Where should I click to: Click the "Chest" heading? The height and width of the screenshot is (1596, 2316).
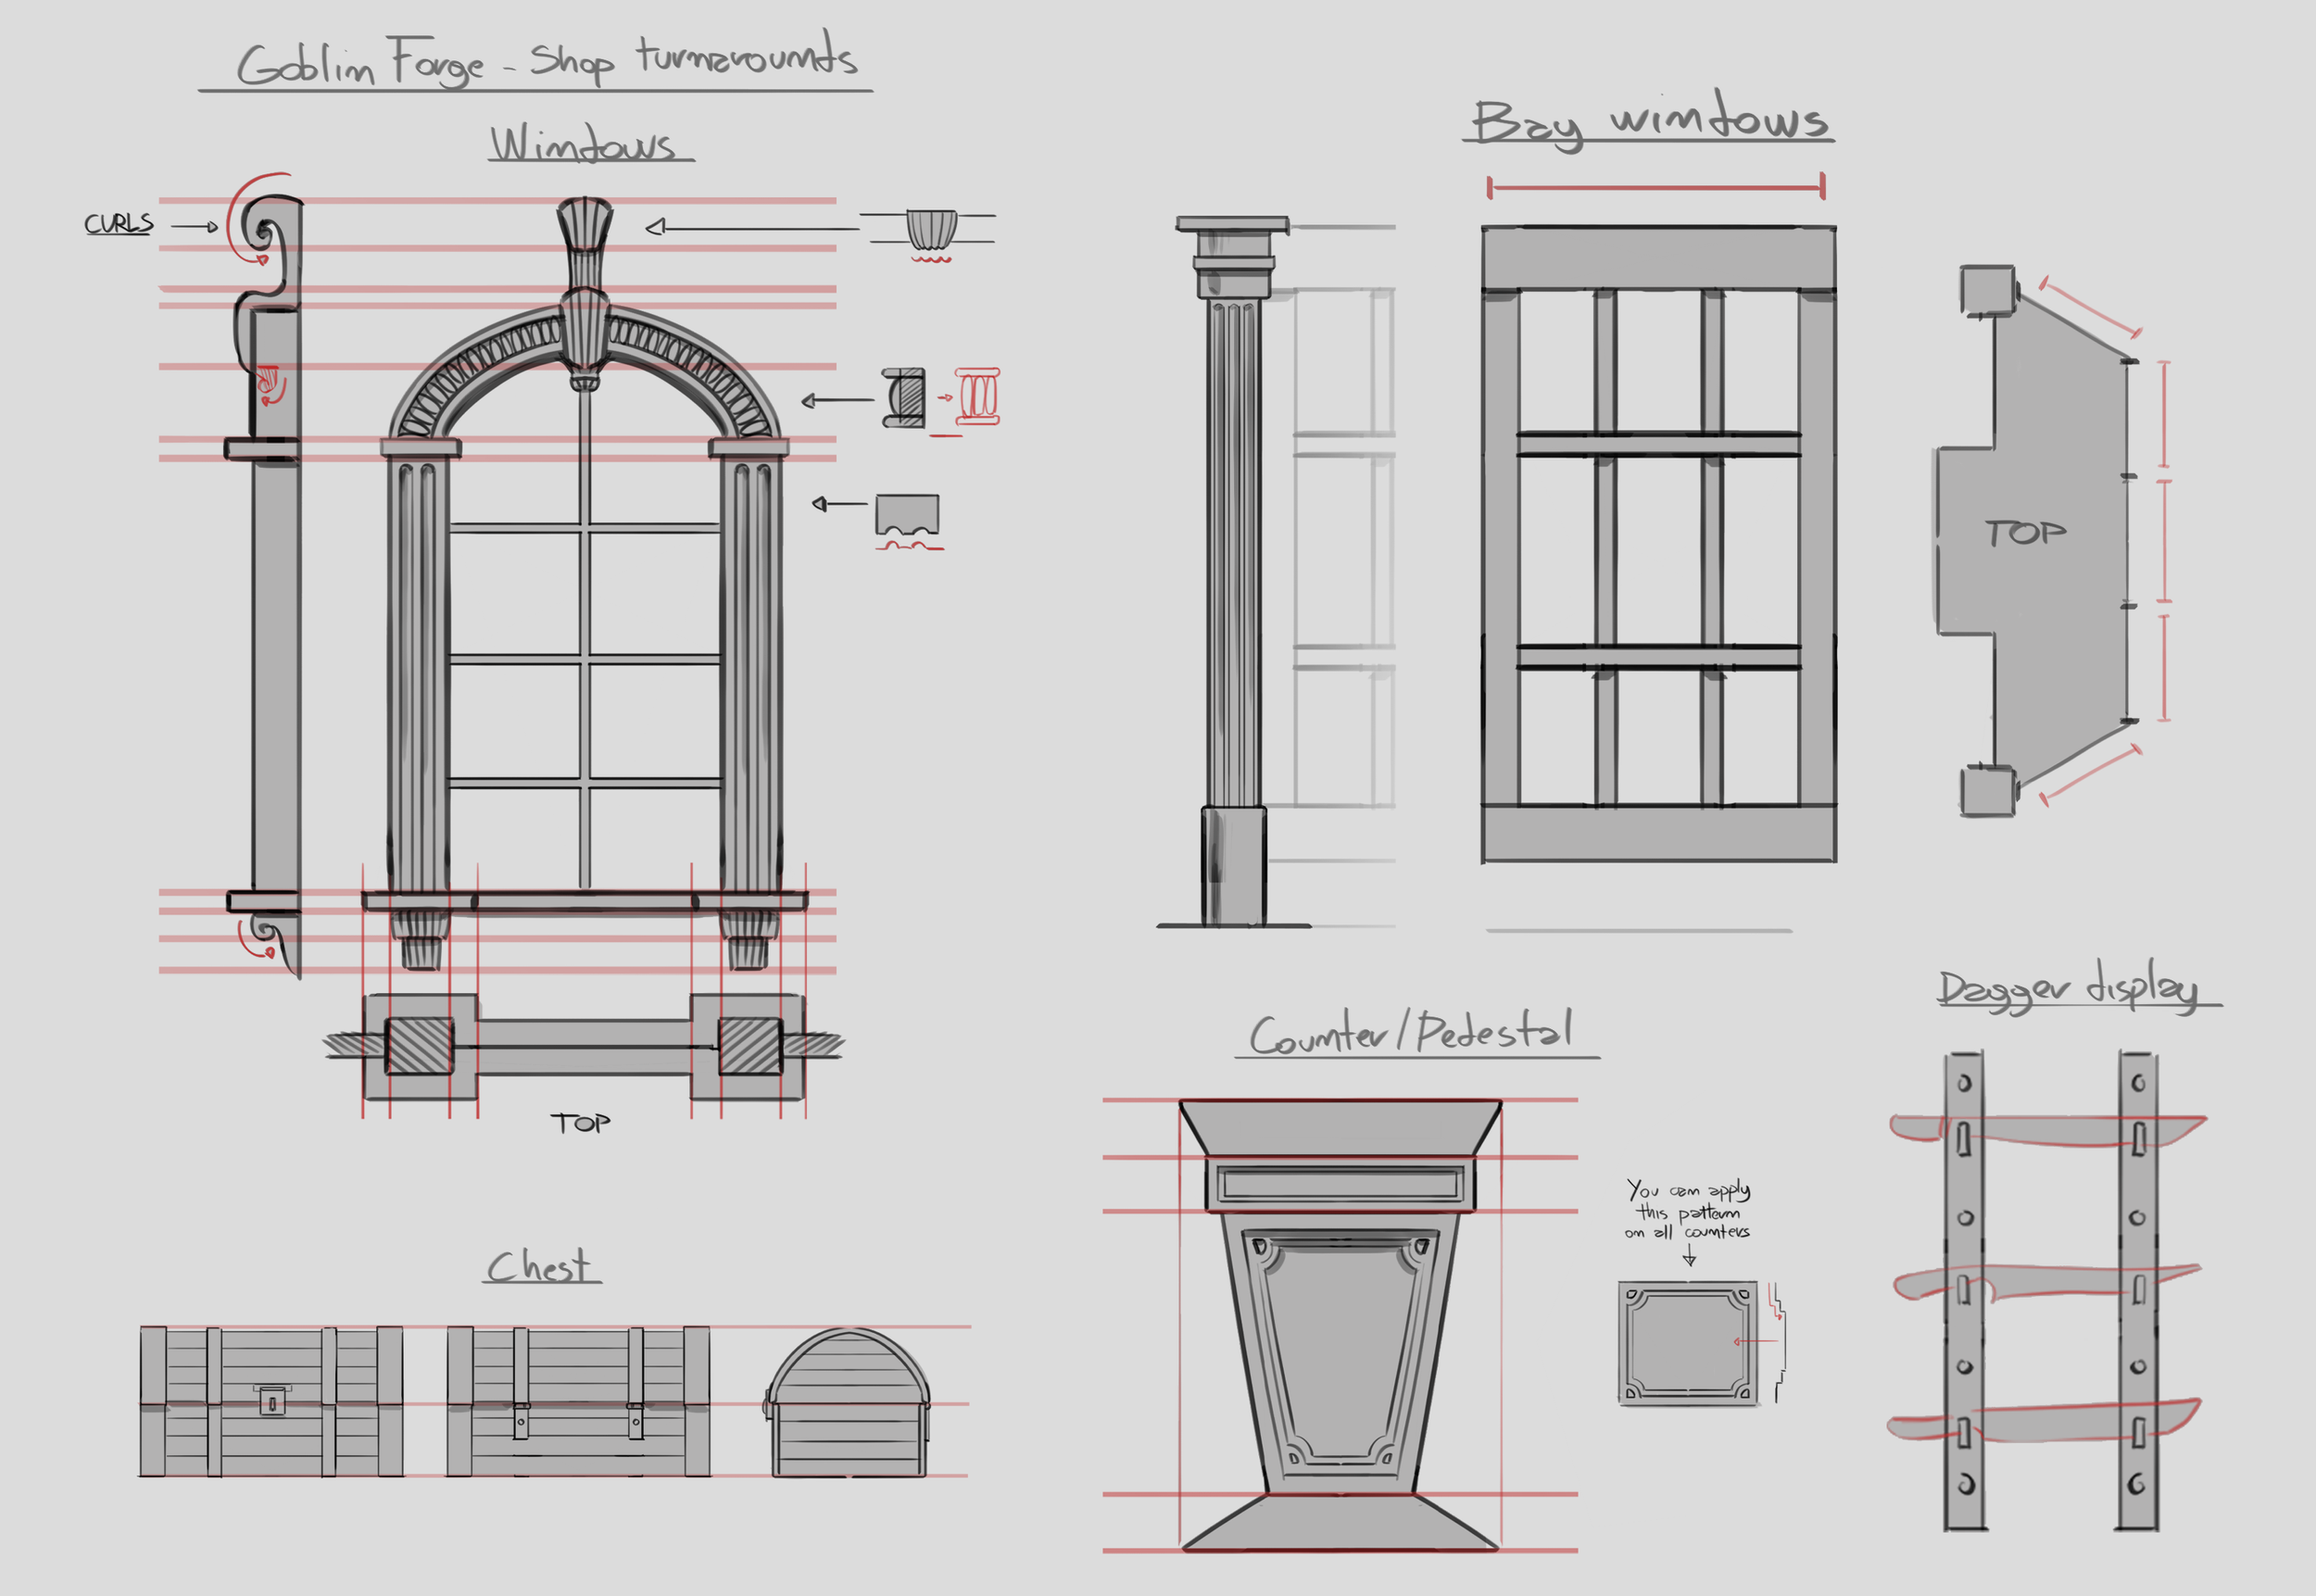click(x=540, y=1266)
